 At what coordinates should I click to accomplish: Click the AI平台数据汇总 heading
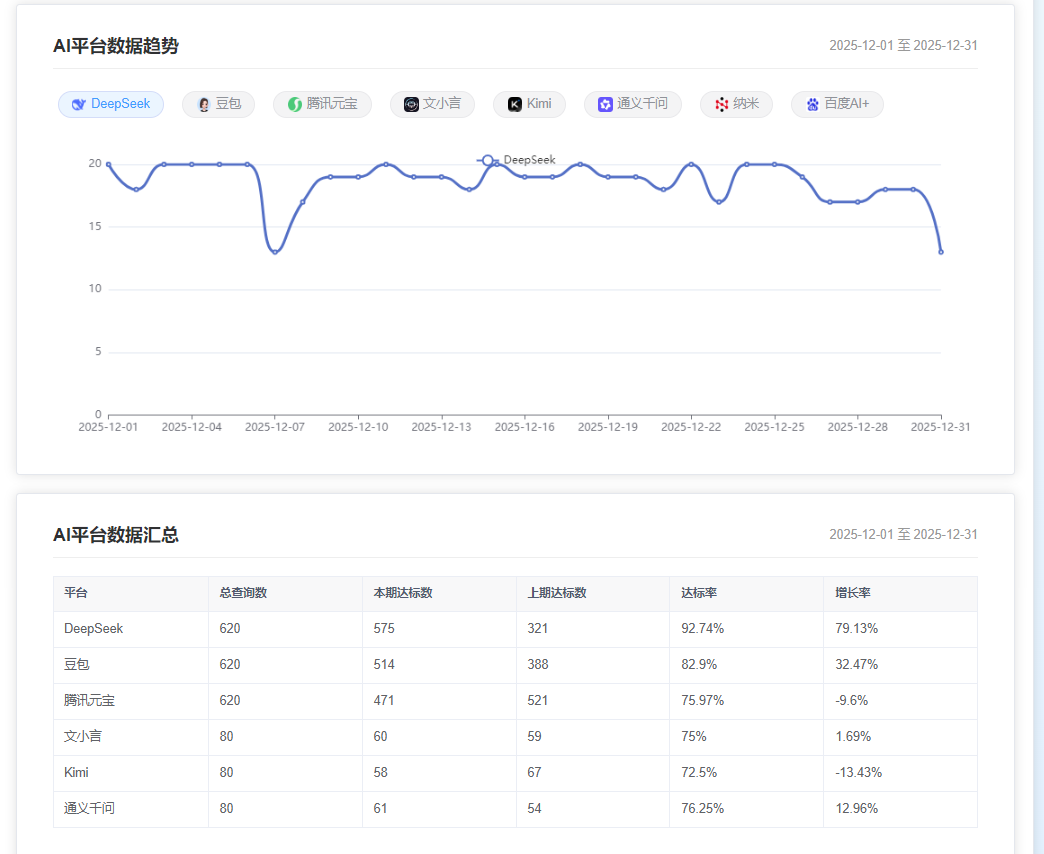(116, 534)
